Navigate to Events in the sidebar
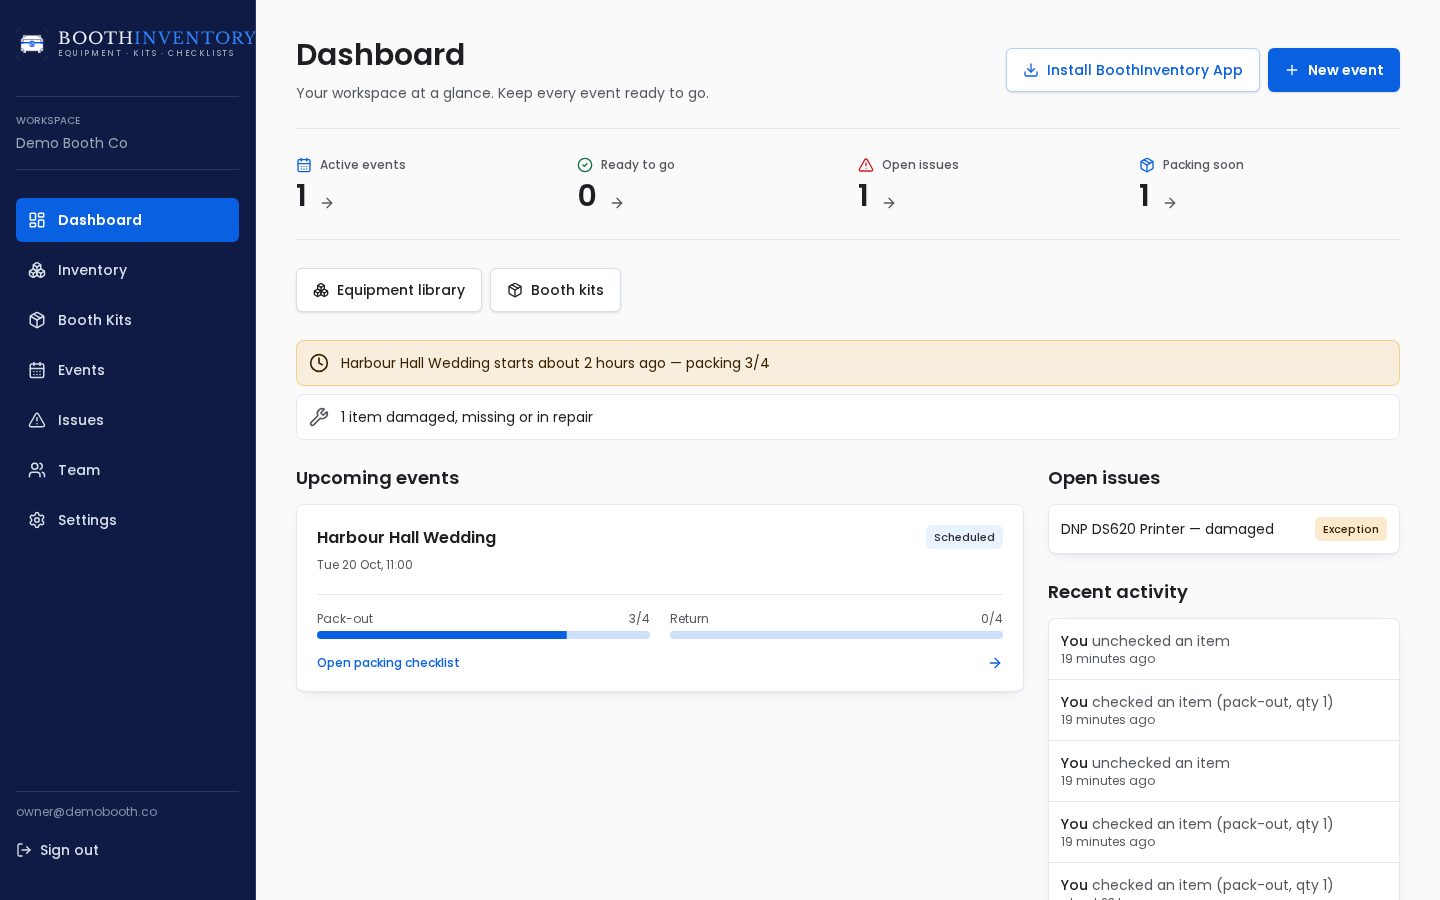Viewport: 1440px width, 900px height. point(127,370)
